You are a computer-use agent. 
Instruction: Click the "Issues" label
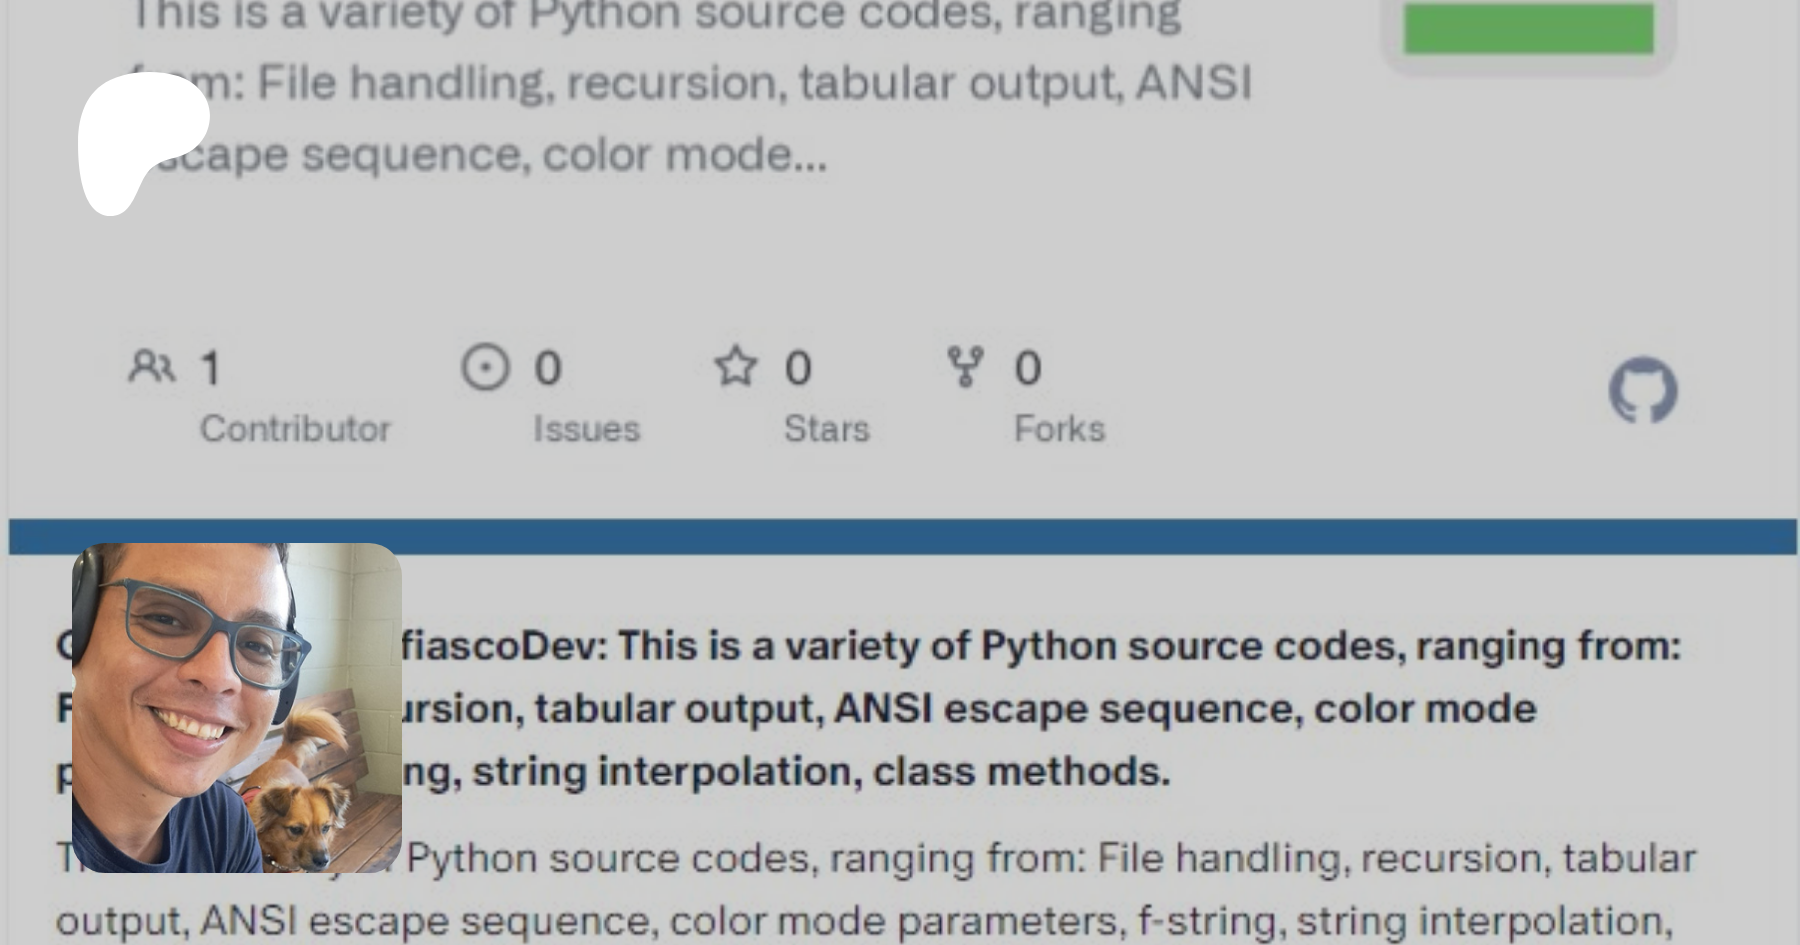586,429
